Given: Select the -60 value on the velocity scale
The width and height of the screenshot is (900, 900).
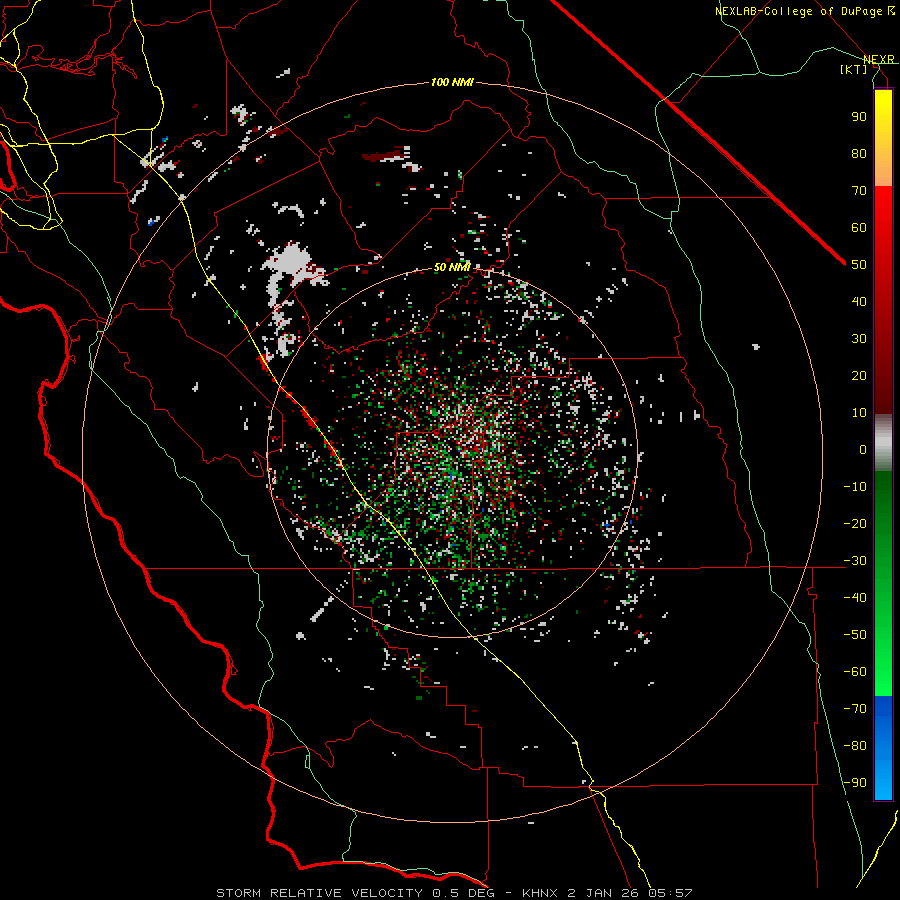Looking at the screenshot, I should coord(855,672).
